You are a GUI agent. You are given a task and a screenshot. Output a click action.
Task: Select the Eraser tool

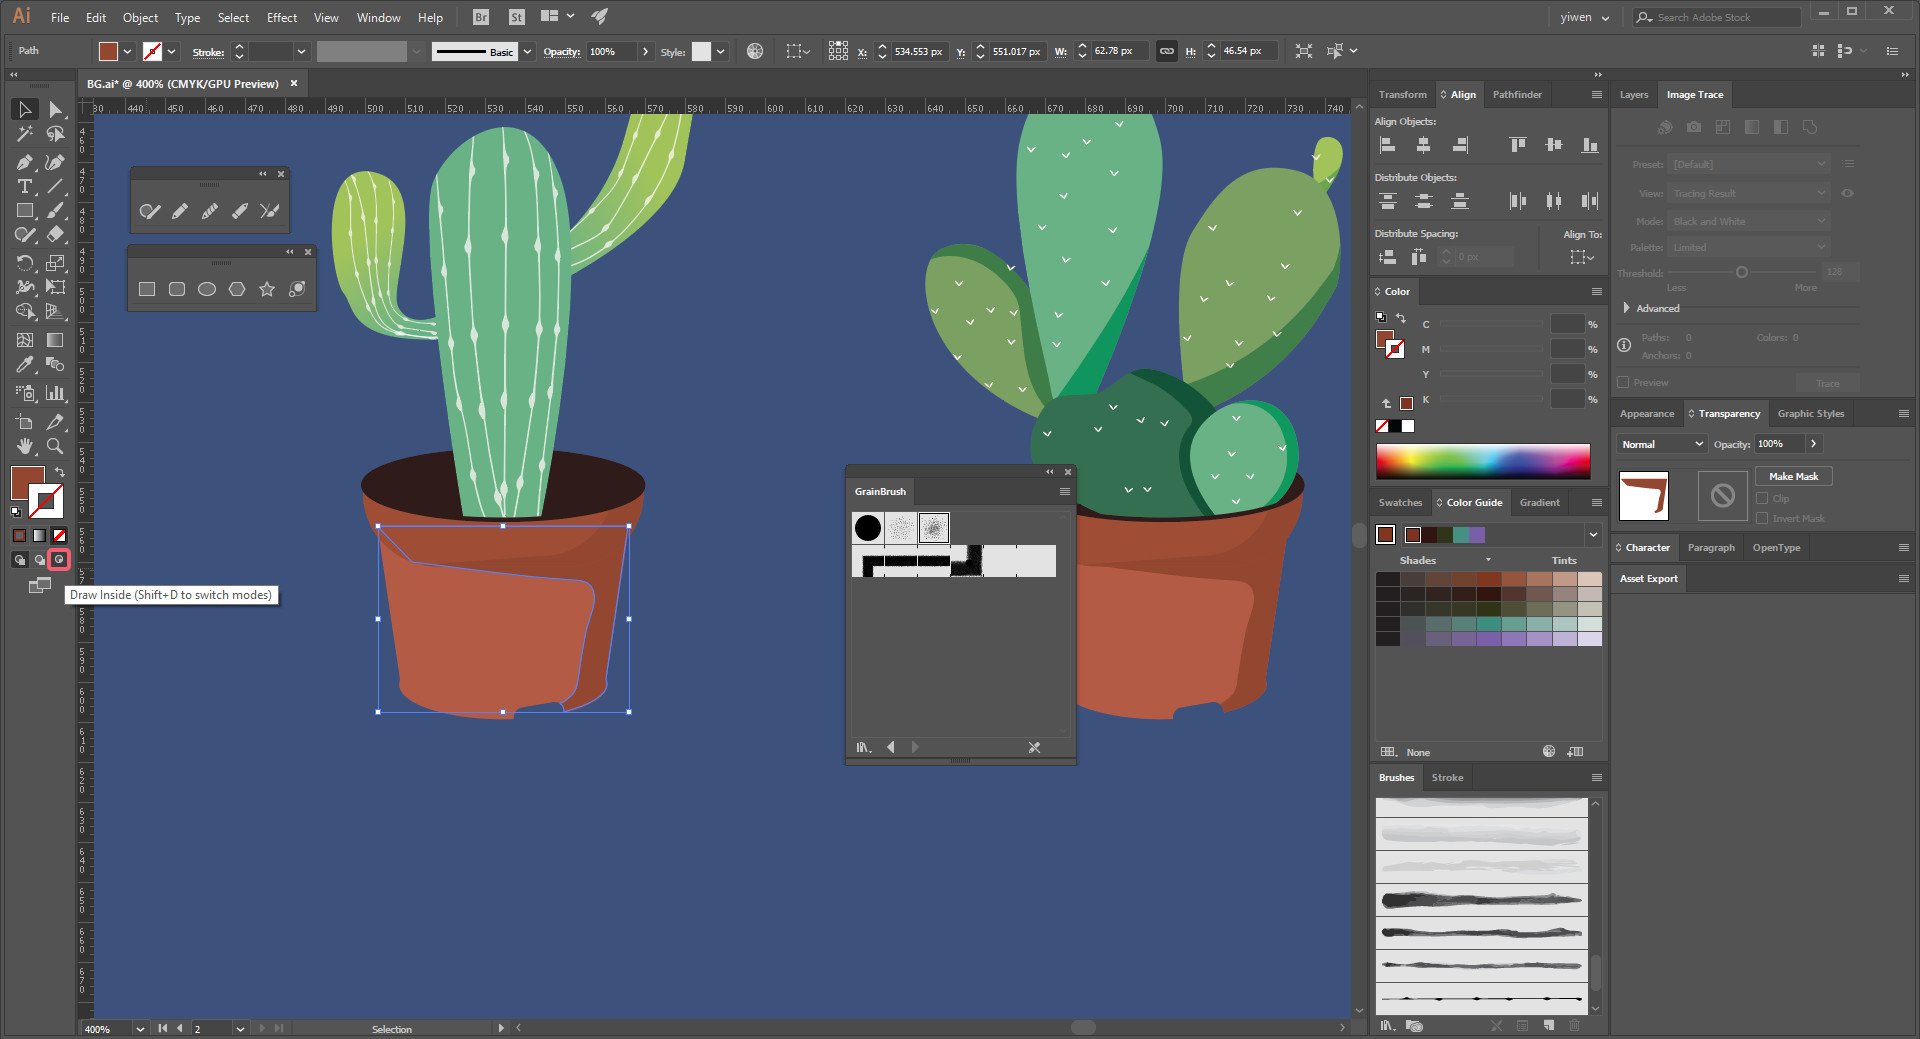[x=56, y=235]
